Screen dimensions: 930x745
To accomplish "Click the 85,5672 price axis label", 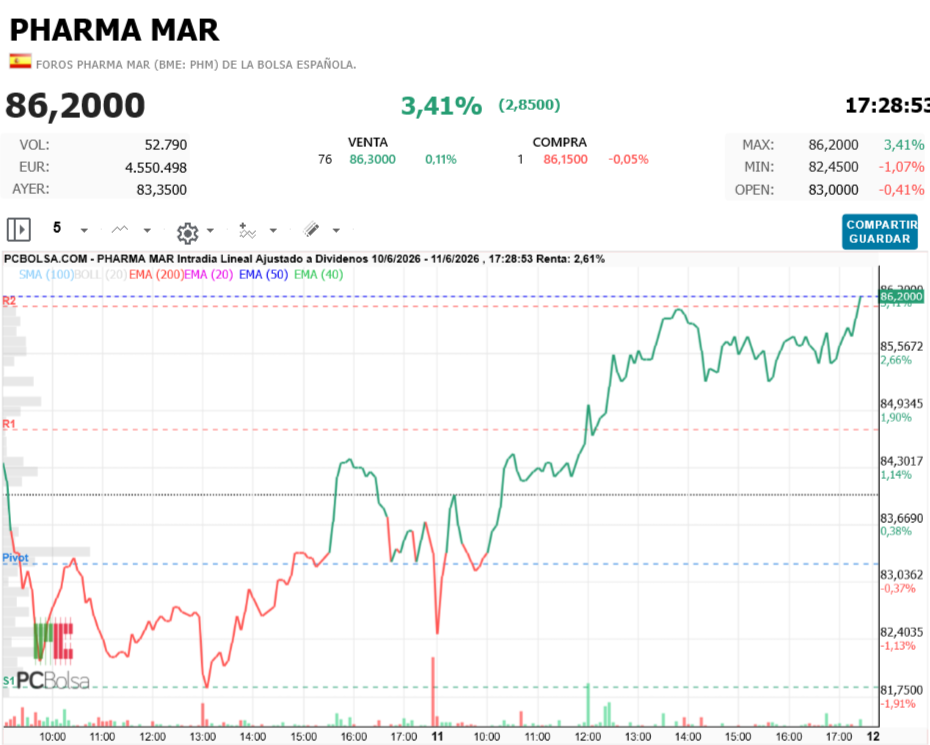I will (902, 346).
